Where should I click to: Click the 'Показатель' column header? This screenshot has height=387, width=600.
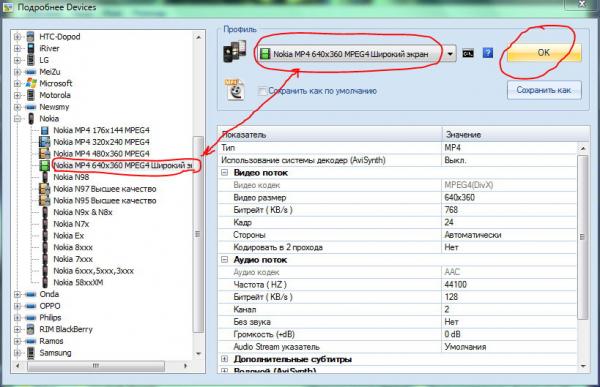pos(330,134)
